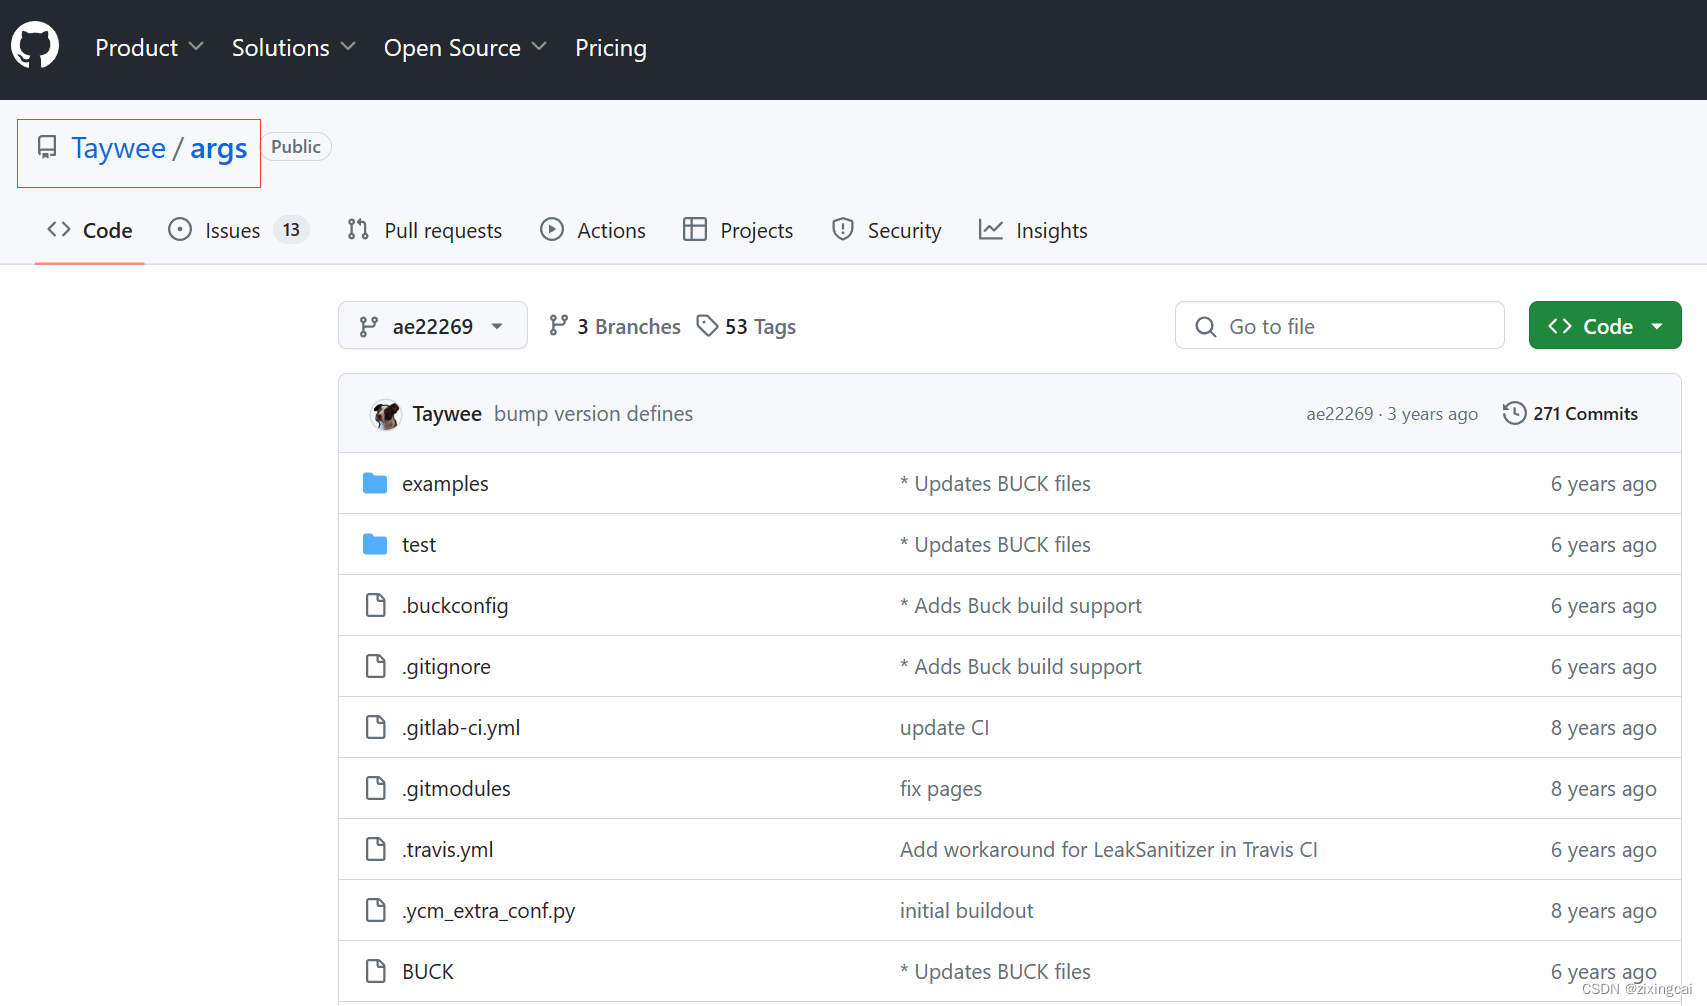
Task: Click the Security shield icon
Action: click(x=843, y=230)
